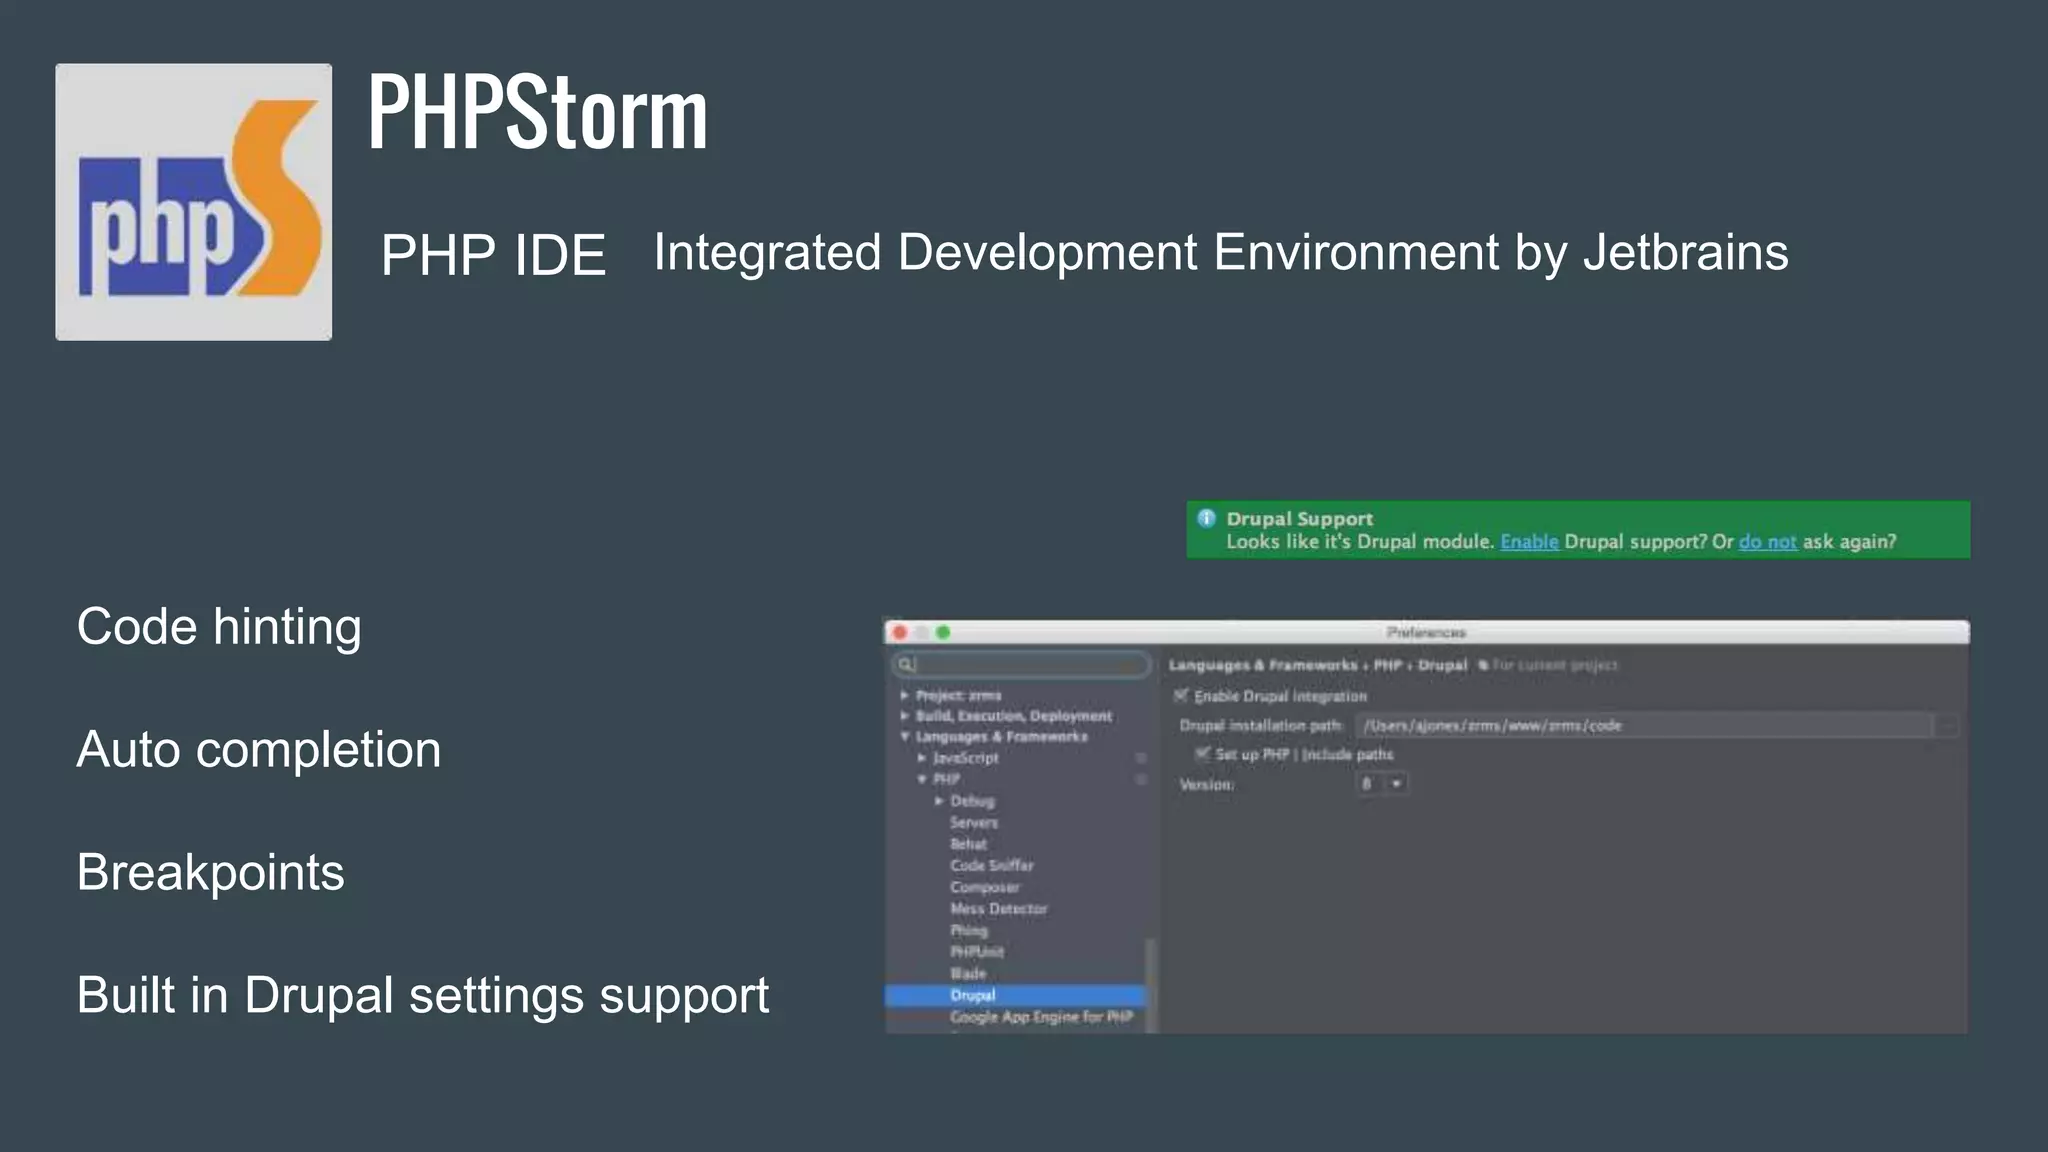The image size is (2048, 1152).
Task: Click the project-level icon beside JavaScript row
Action: [1141, 758]
